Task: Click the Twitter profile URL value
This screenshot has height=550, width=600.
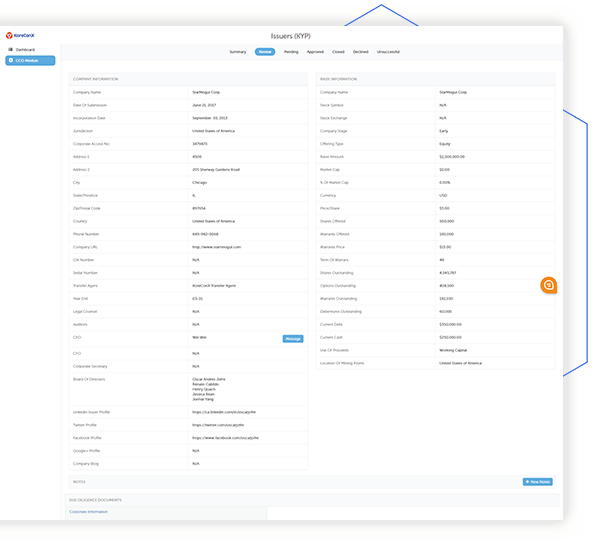Action: click(x=218, y=425)
